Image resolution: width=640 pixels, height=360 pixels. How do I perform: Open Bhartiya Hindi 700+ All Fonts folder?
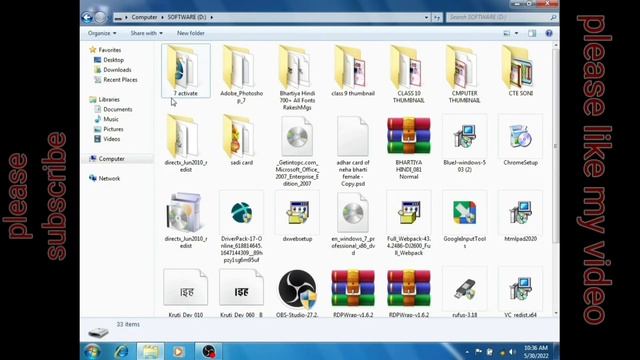(x=297, y=78)
